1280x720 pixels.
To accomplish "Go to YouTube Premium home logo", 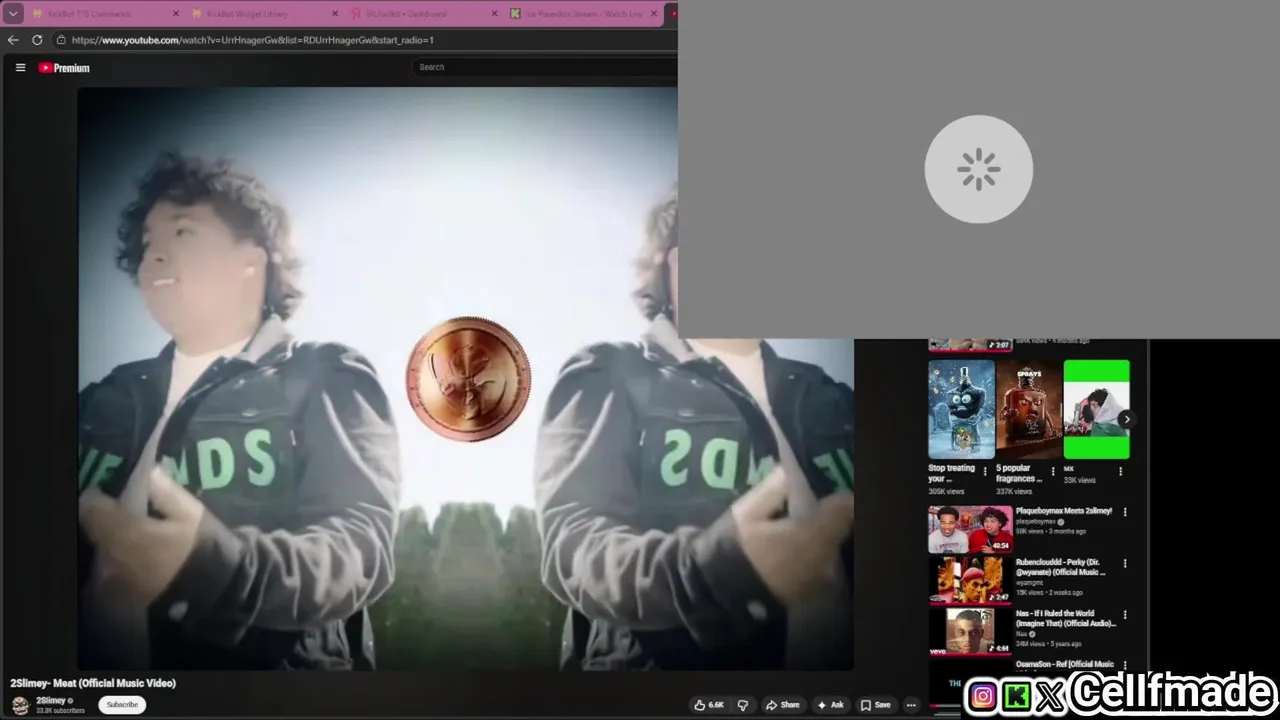I will [x=64, y=68].
